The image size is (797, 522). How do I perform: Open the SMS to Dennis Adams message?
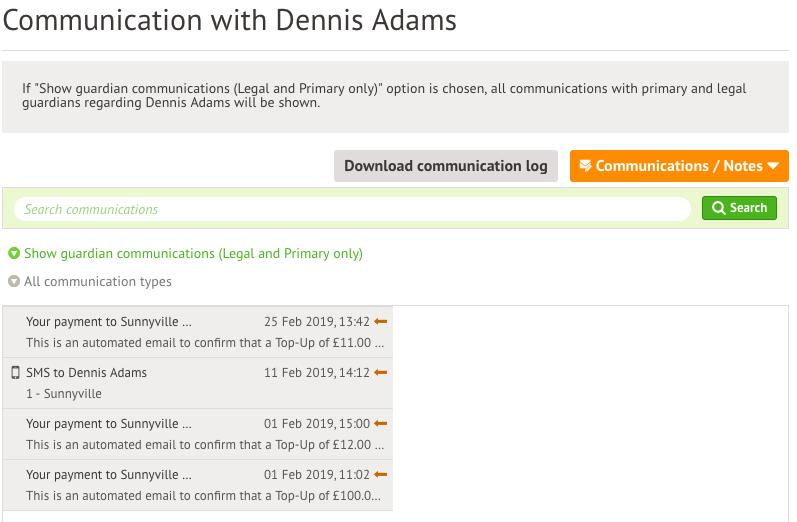click(87, 373)
